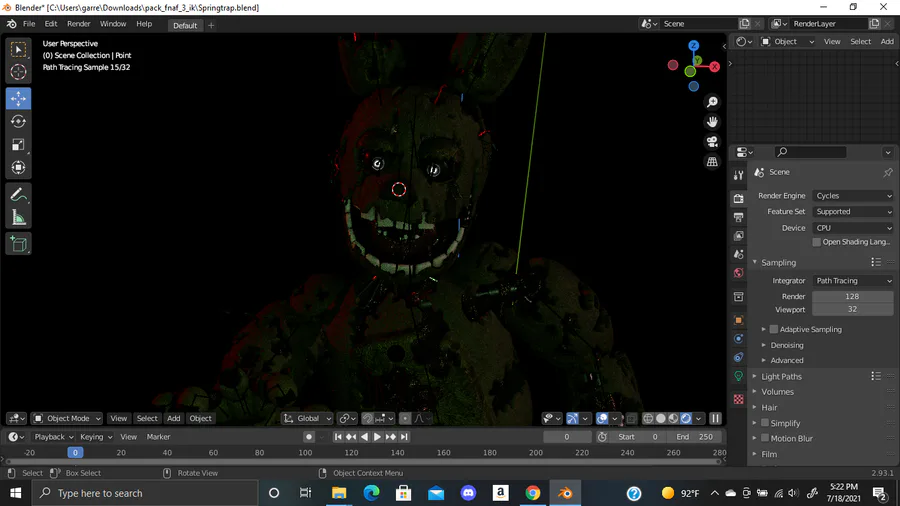Activate the Rotate tool
The height and width of the screenshot is (506, 900).
(x=18, y=121)
